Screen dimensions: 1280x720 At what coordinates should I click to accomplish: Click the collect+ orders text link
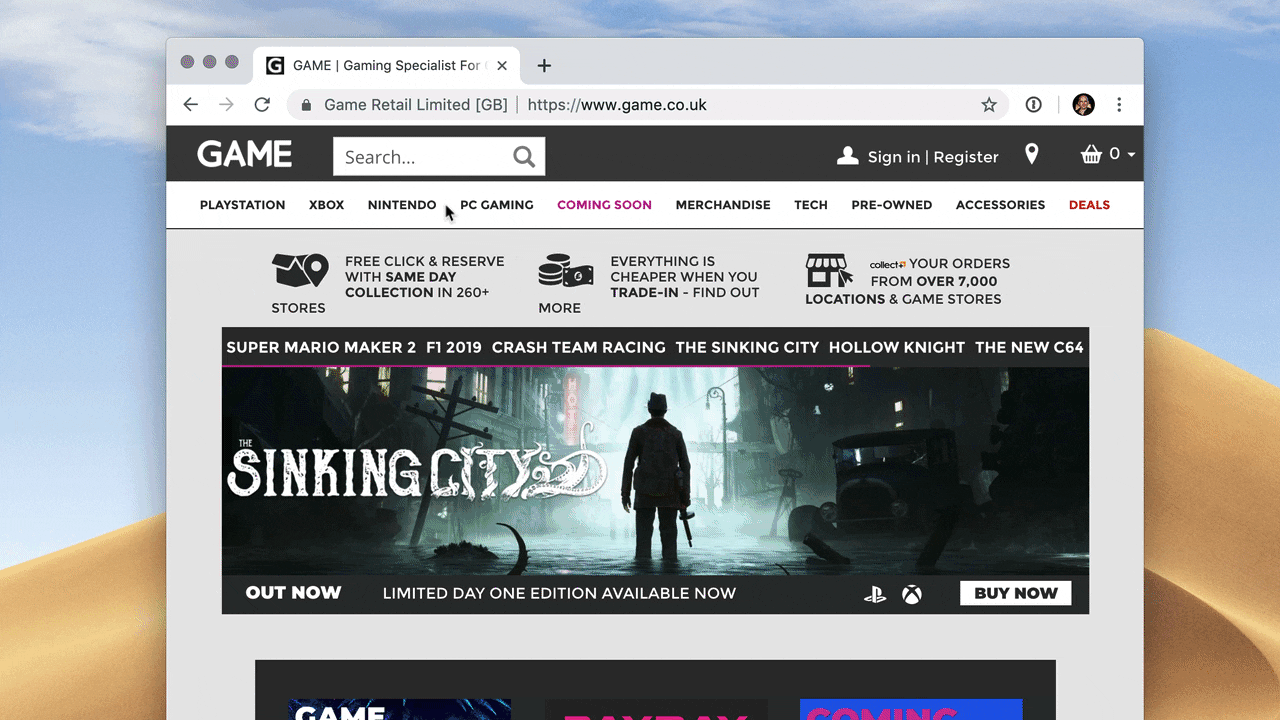(x=908, y=281)
